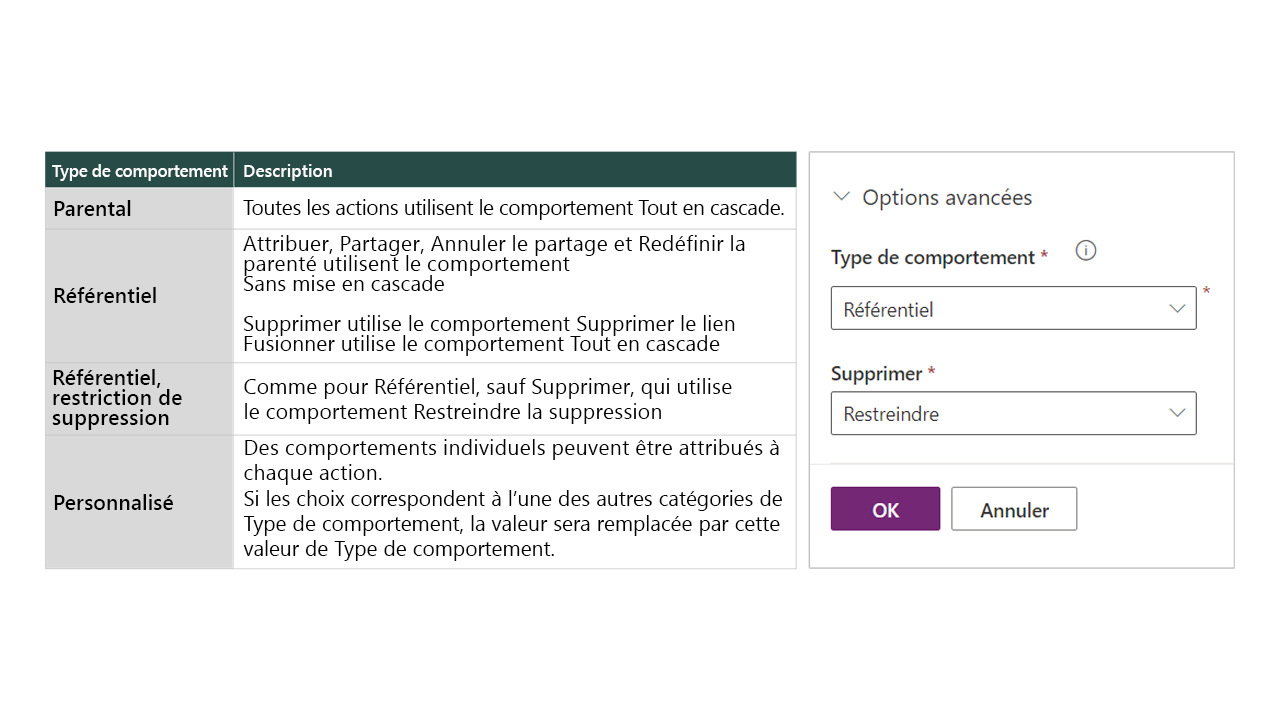Screen dimensions: 1280x720
Task: Click the collapse arrow beside Options avancées
Action: coord(840,197)
